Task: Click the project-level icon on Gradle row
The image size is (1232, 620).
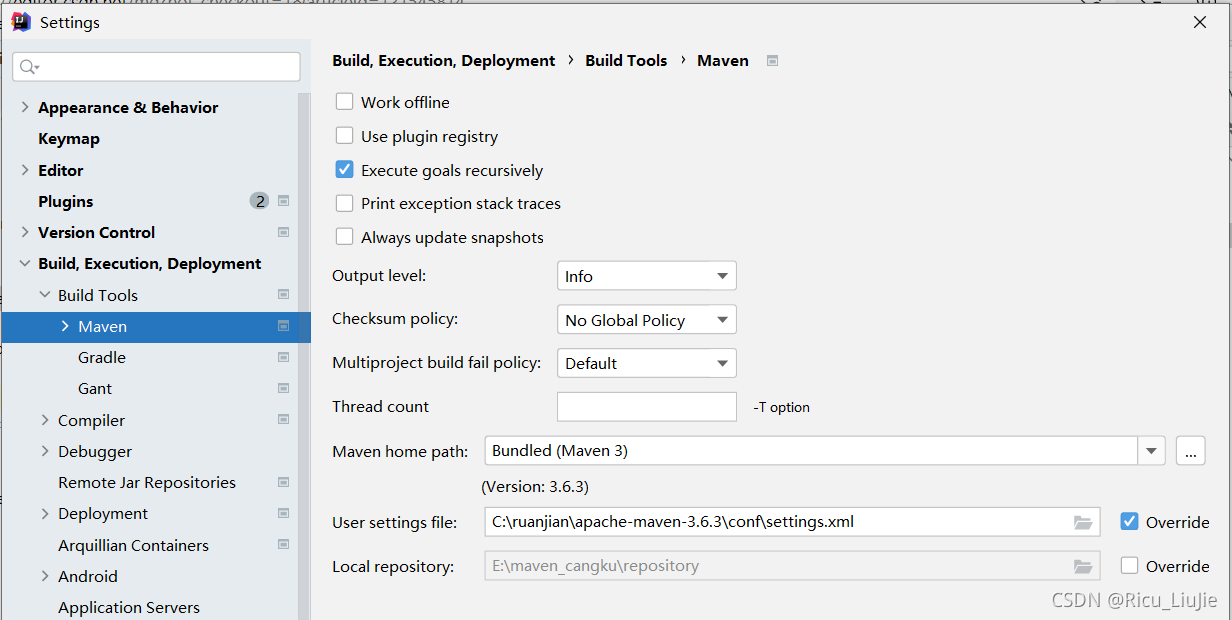Action: coord(284,357)
